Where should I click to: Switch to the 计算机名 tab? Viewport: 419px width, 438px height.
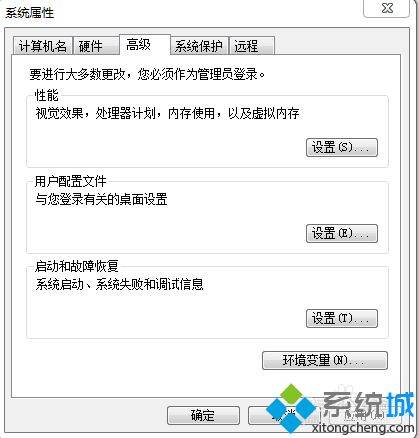point(43,46)
